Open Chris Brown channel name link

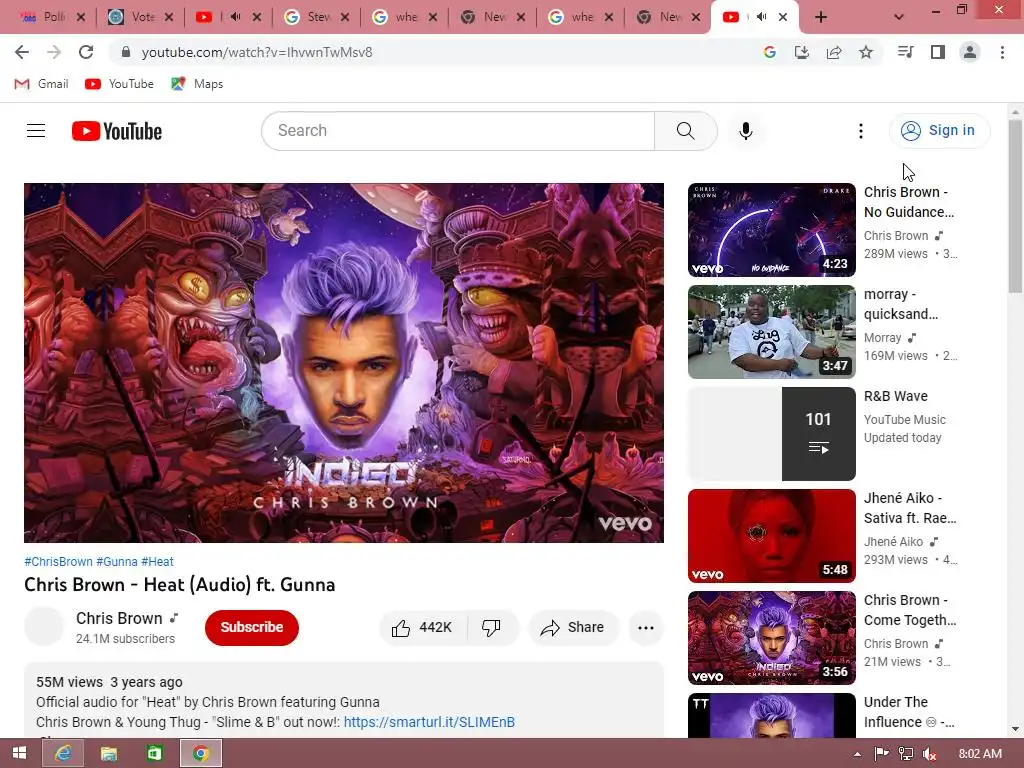pos(119,618)
